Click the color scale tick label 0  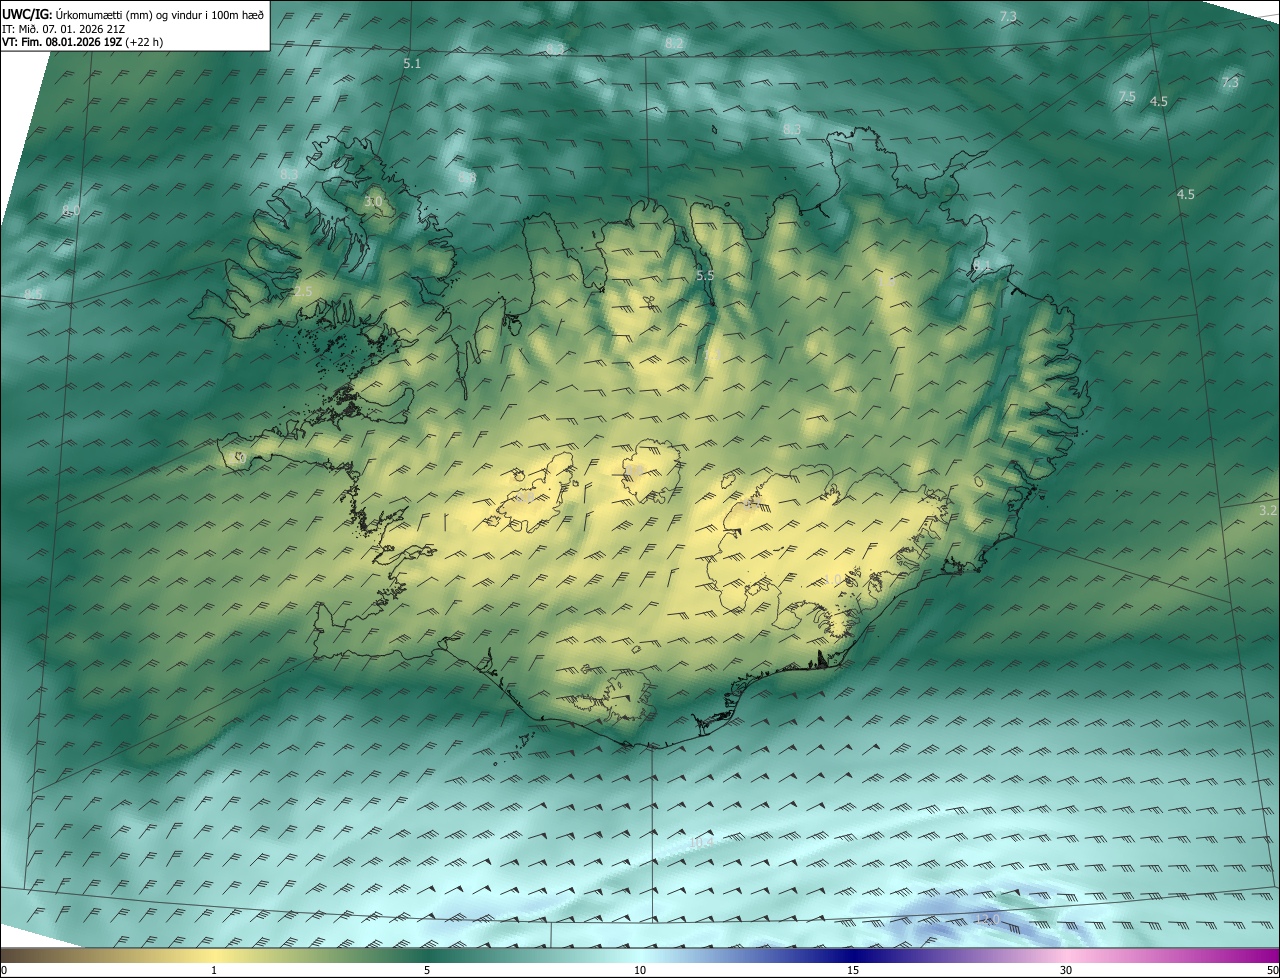click(4, 970)
